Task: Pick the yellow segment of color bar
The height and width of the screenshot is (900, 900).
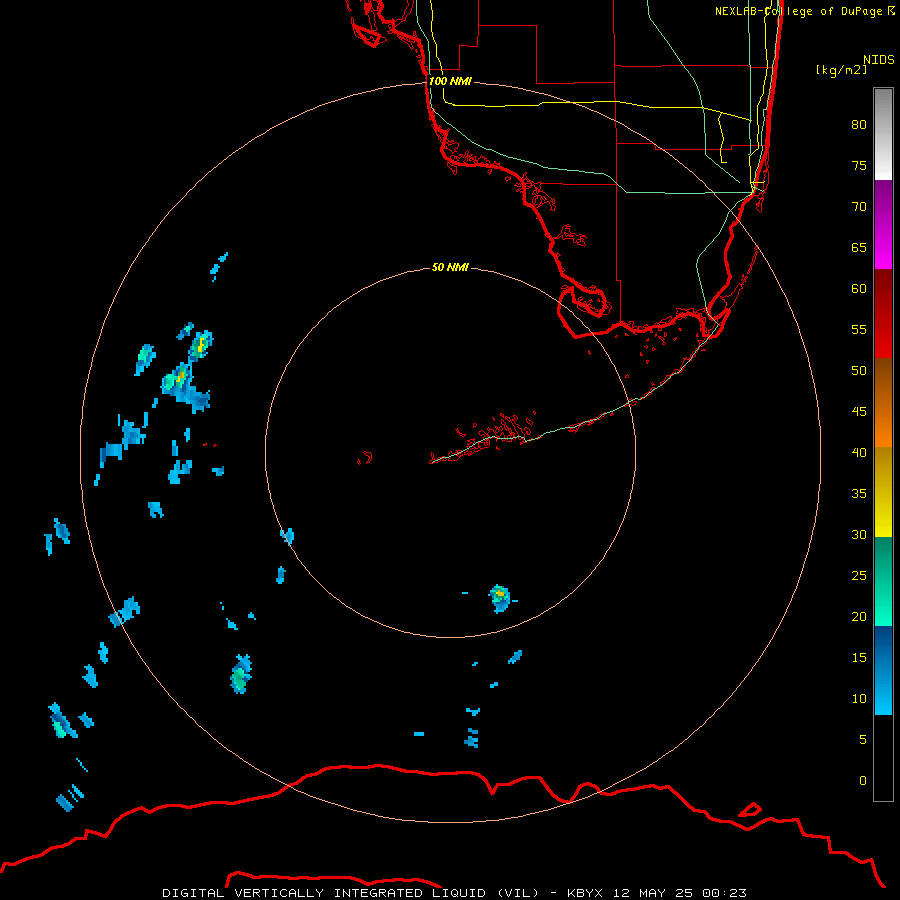Action: (x=883, y=492)
